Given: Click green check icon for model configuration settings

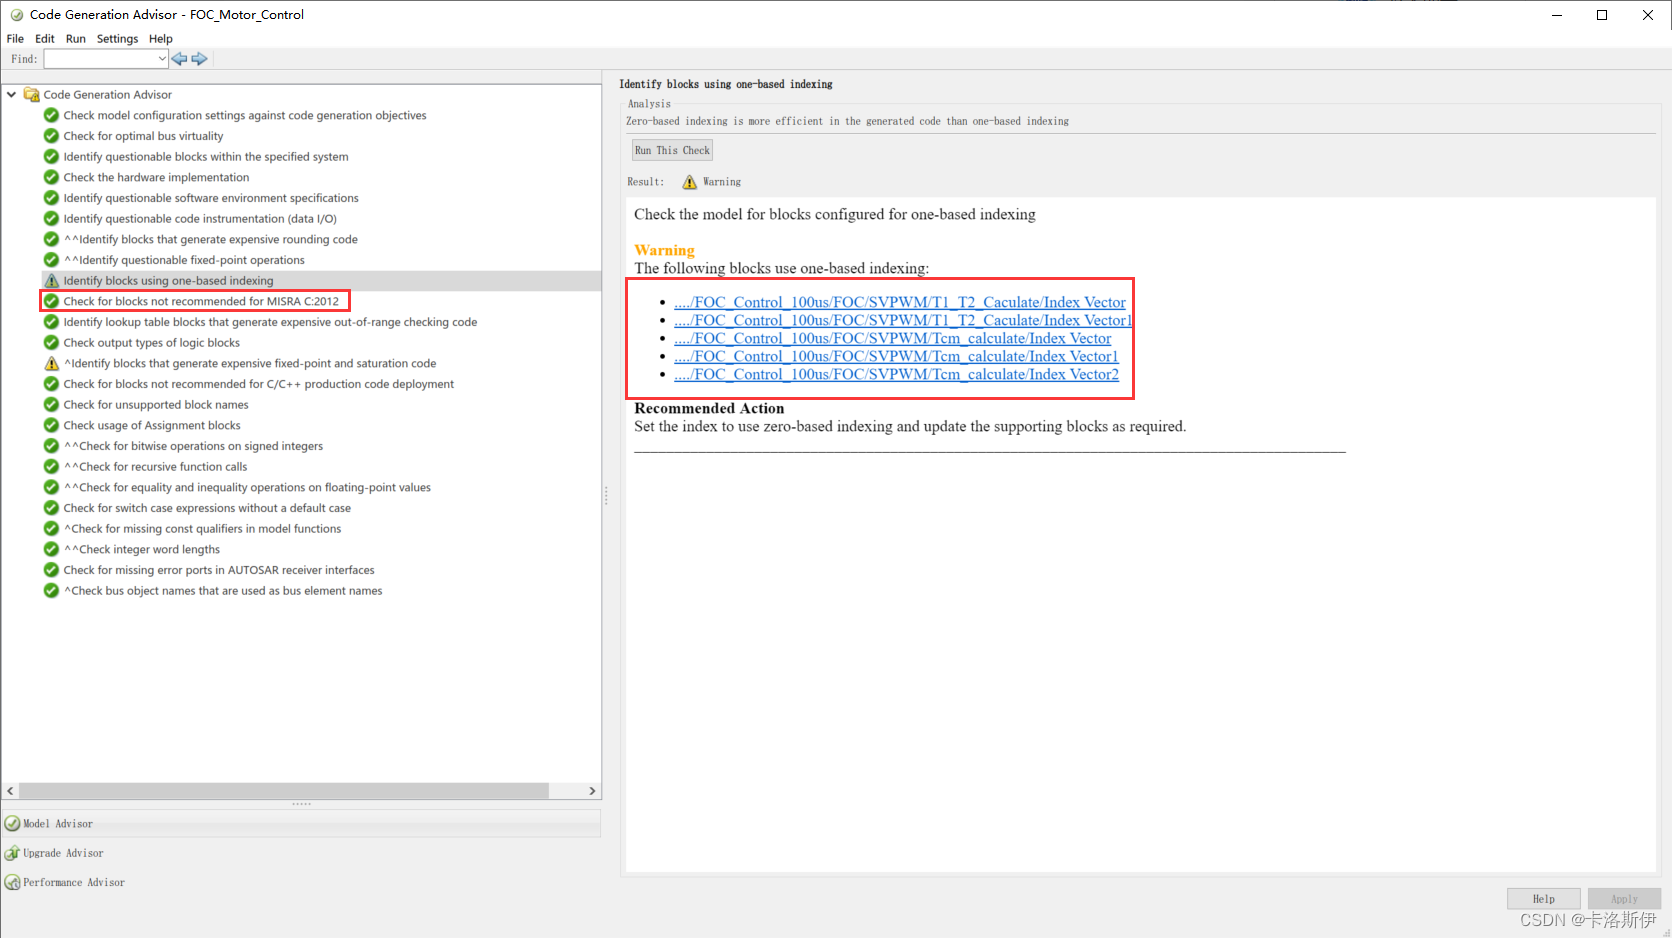Looking at the screenshot, I should pos(52,116).
